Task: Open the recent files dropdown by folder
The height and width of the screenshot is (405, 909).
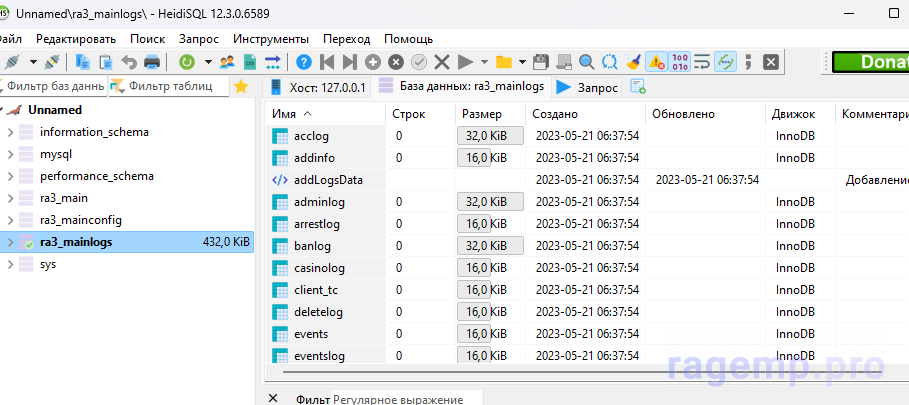Action: coord(522,62)
